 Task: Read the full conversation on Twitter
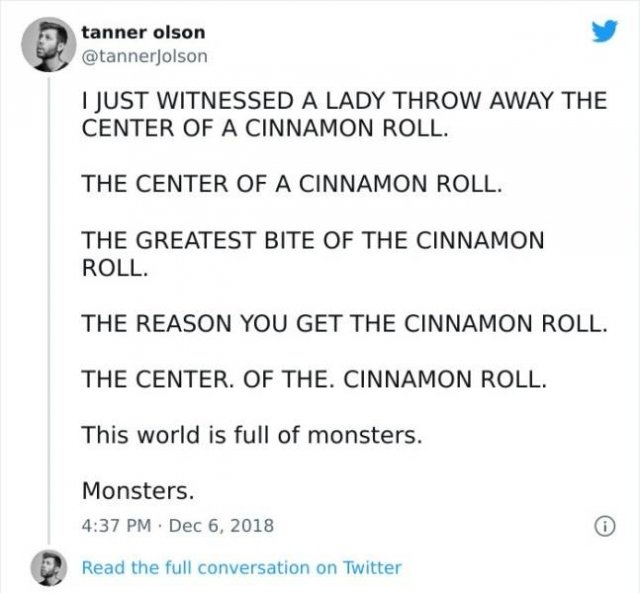(241, 567)
